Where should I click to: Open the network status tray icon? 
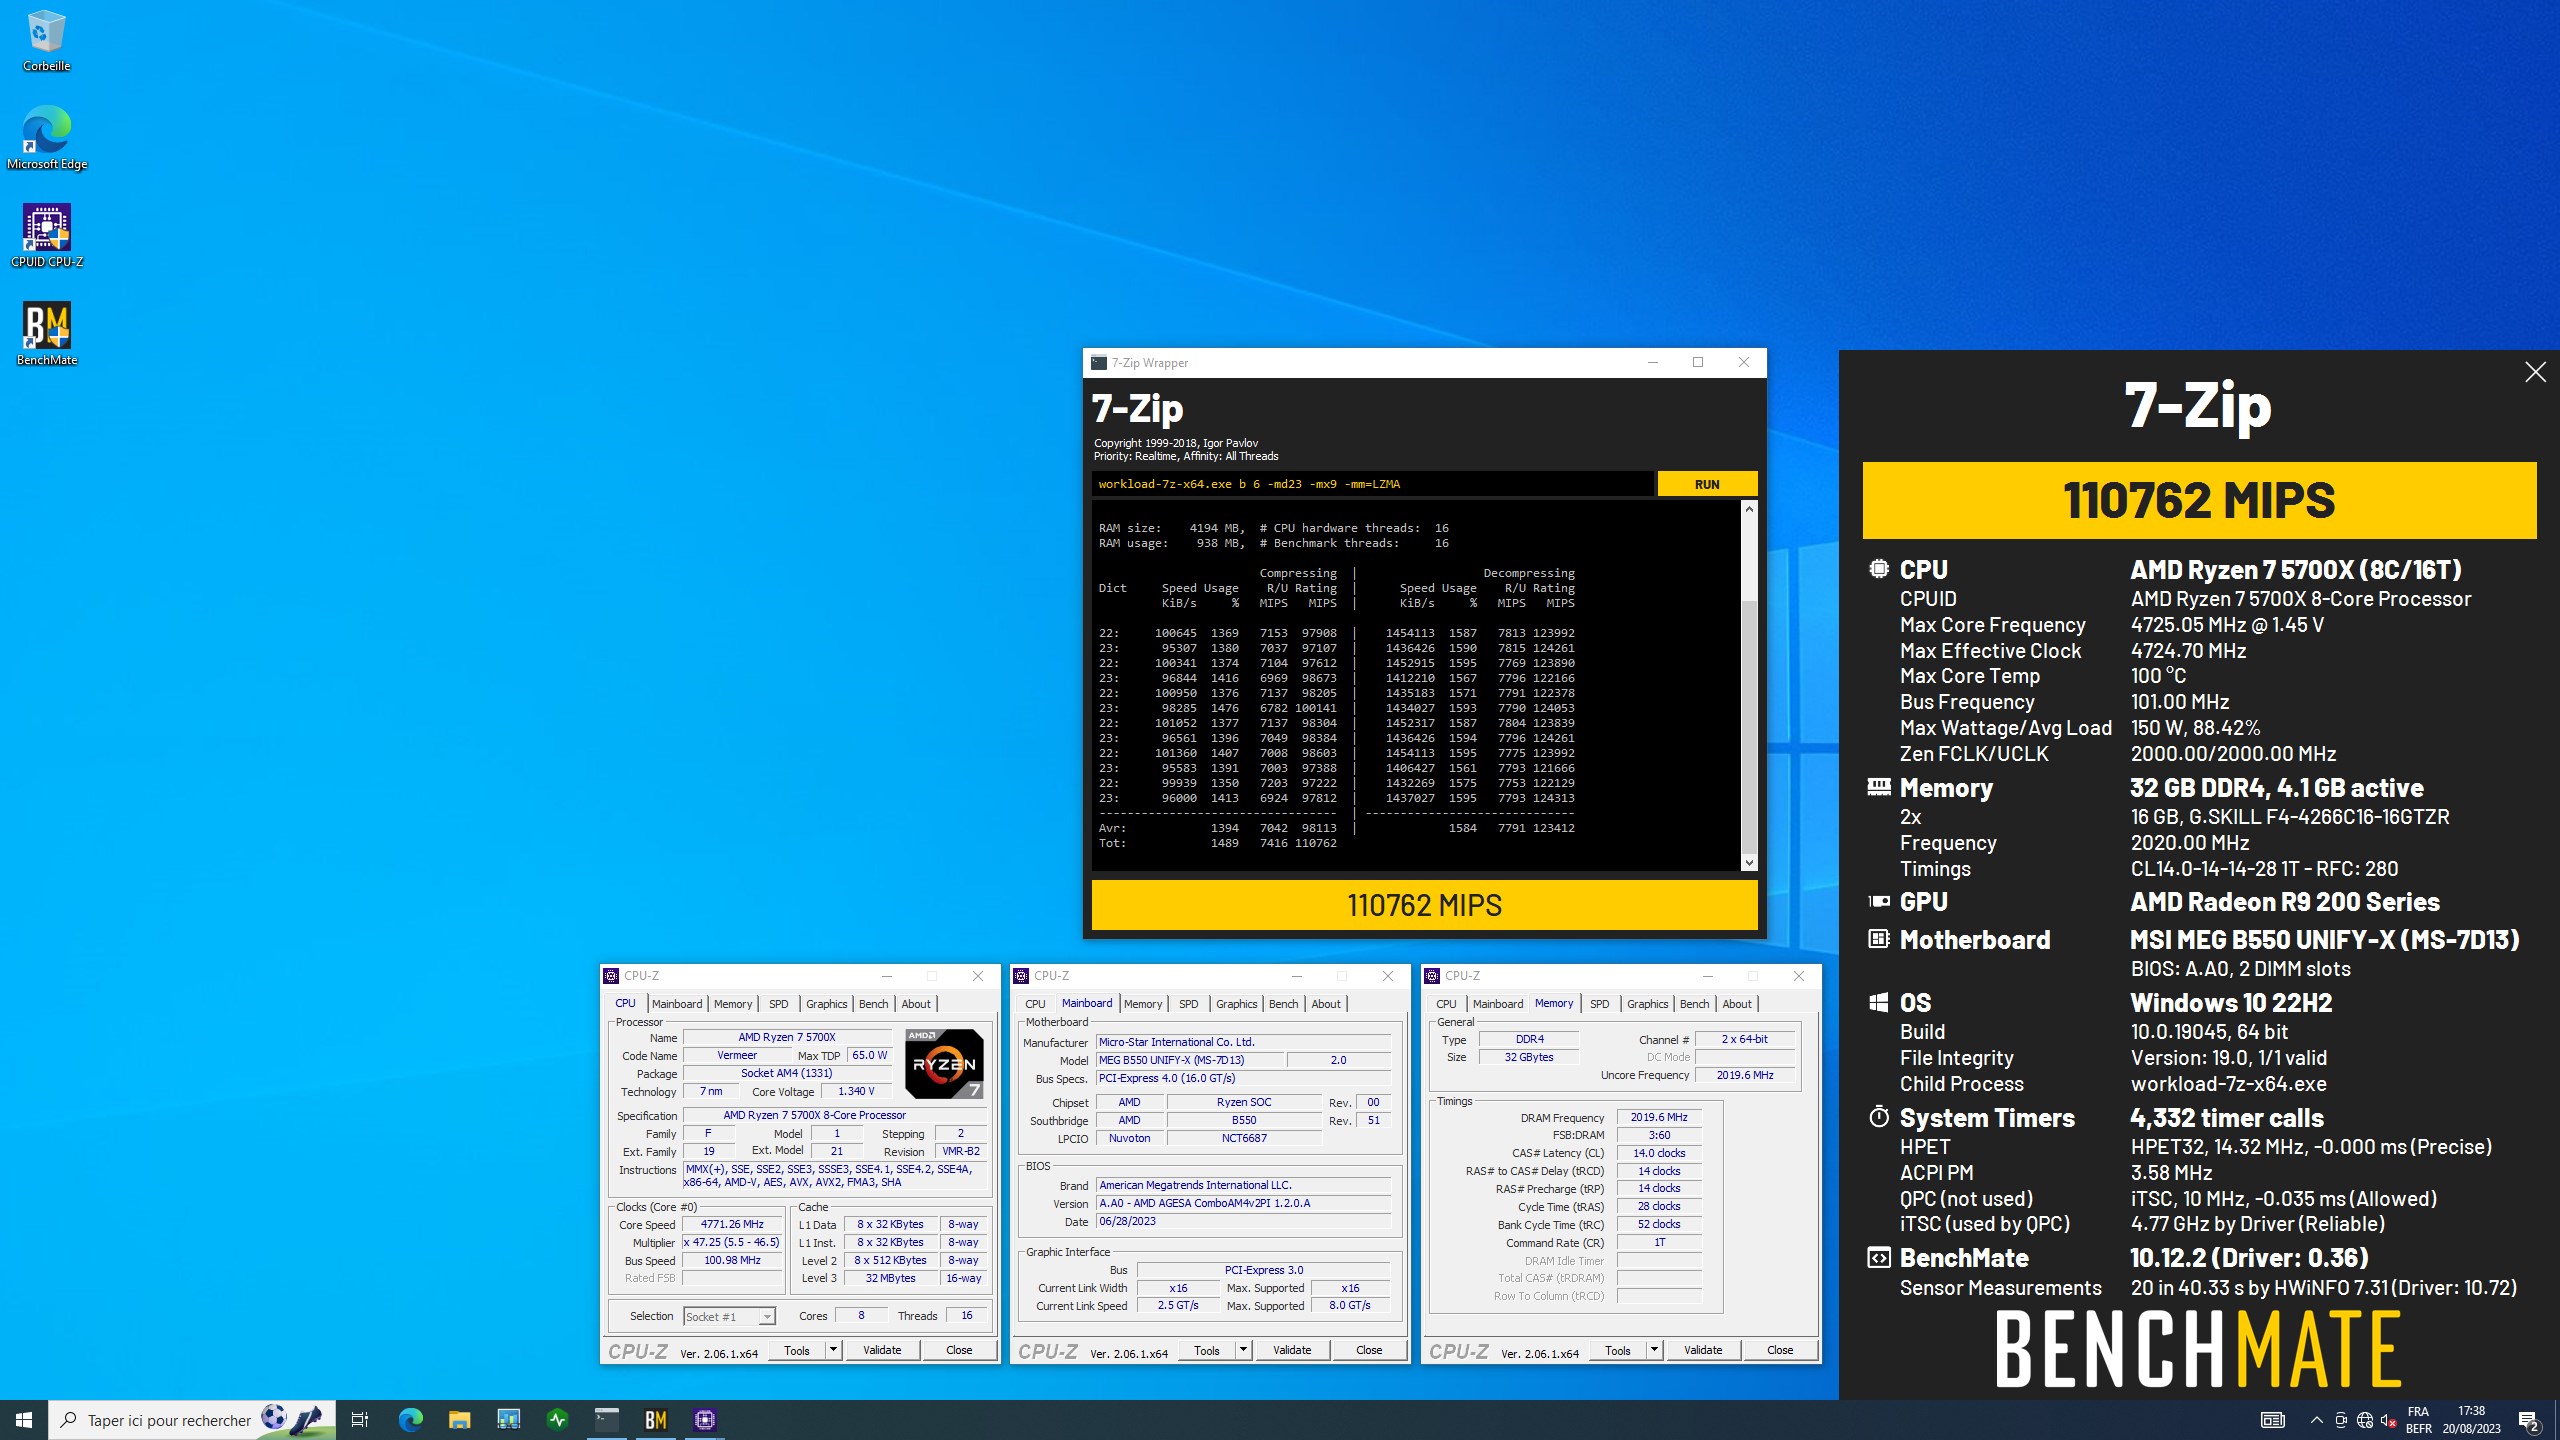click(x=2365, y=1420)
